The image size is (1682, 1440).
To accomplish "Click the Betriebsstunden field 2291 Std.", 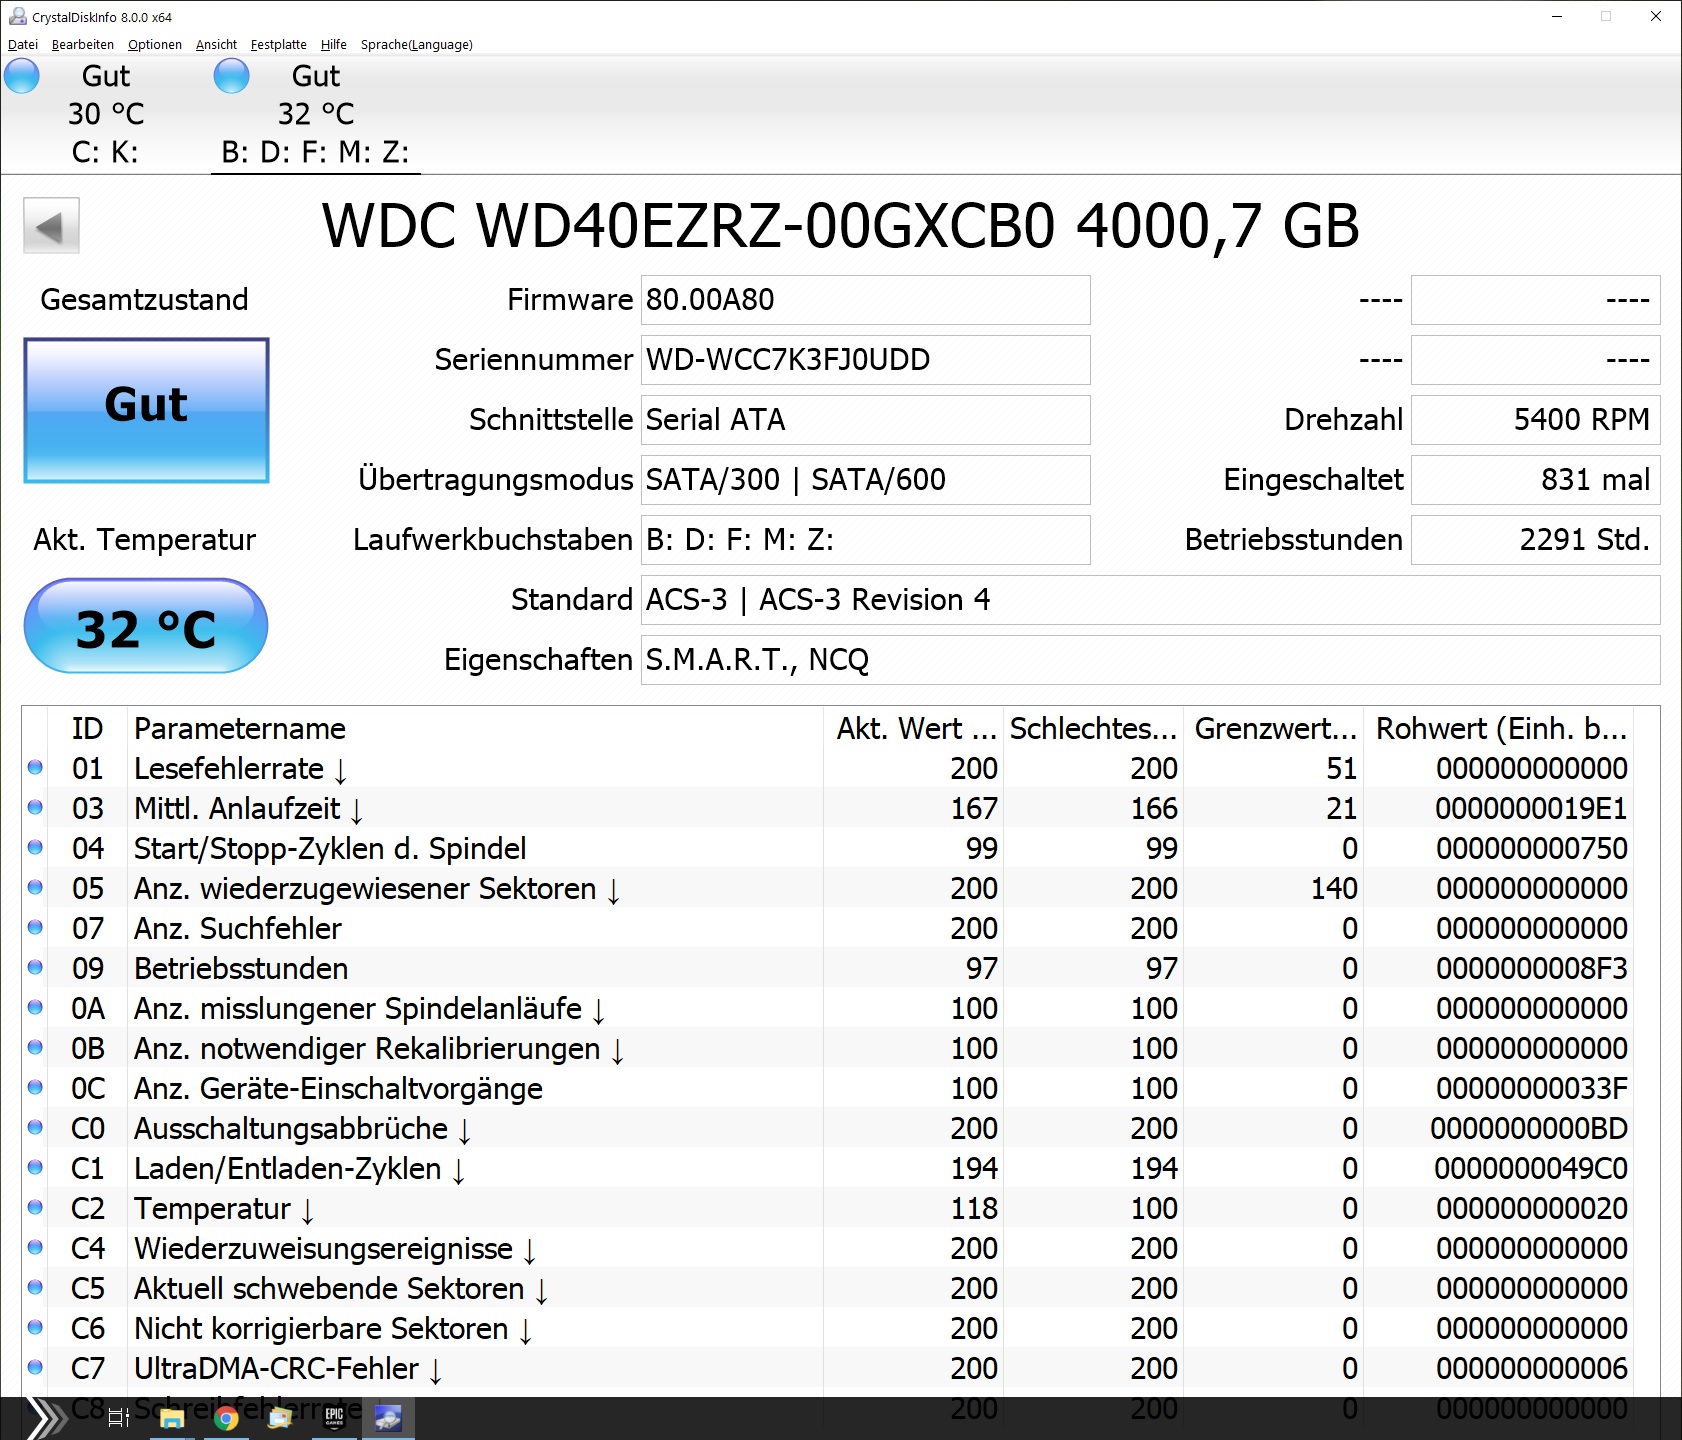I will point(1535,540).
